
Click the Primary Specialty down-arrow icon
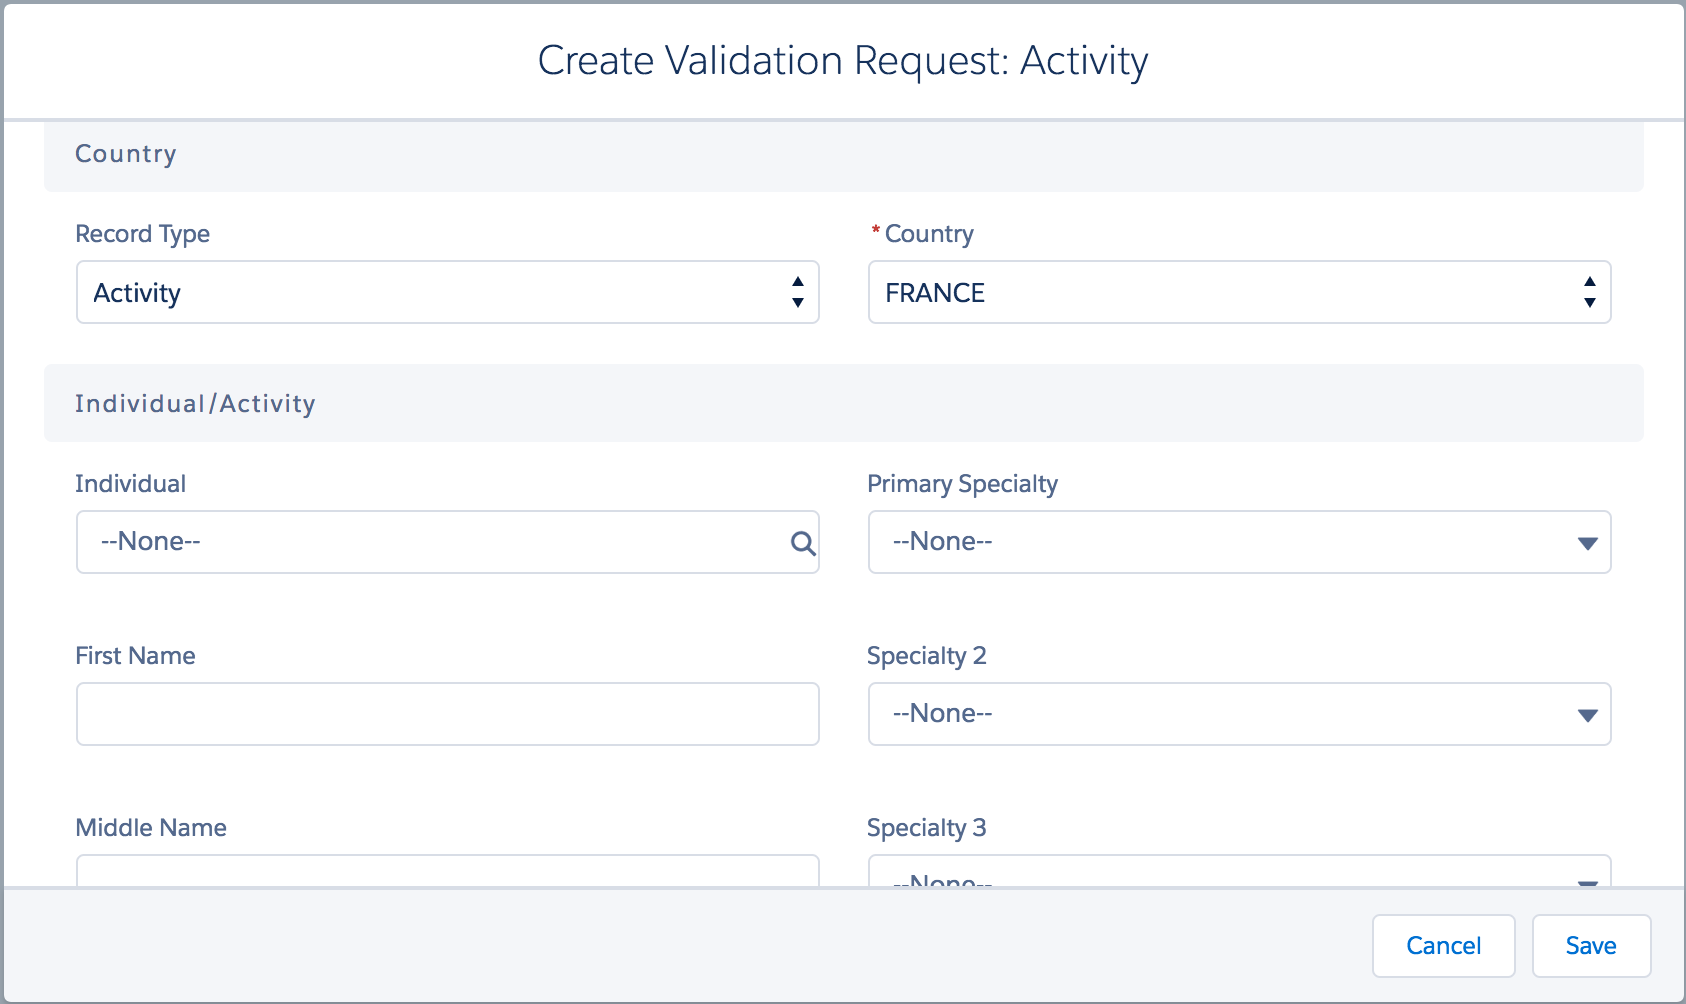click(1587, 543)
